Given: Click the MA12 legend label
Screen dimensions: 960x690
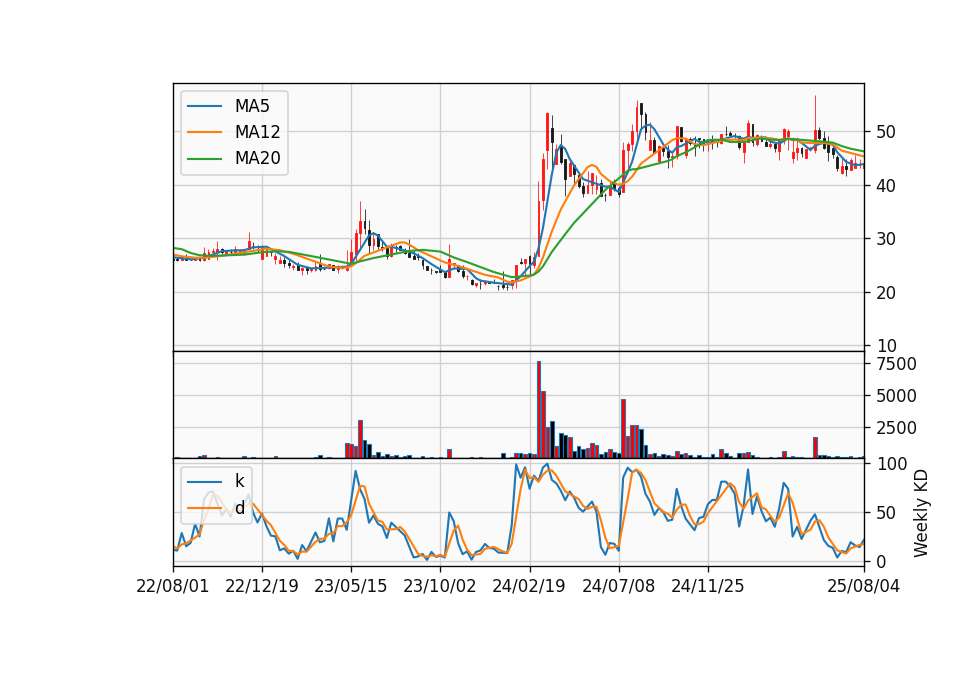Looking at the screenshot, I should click(x=257, y=132).
